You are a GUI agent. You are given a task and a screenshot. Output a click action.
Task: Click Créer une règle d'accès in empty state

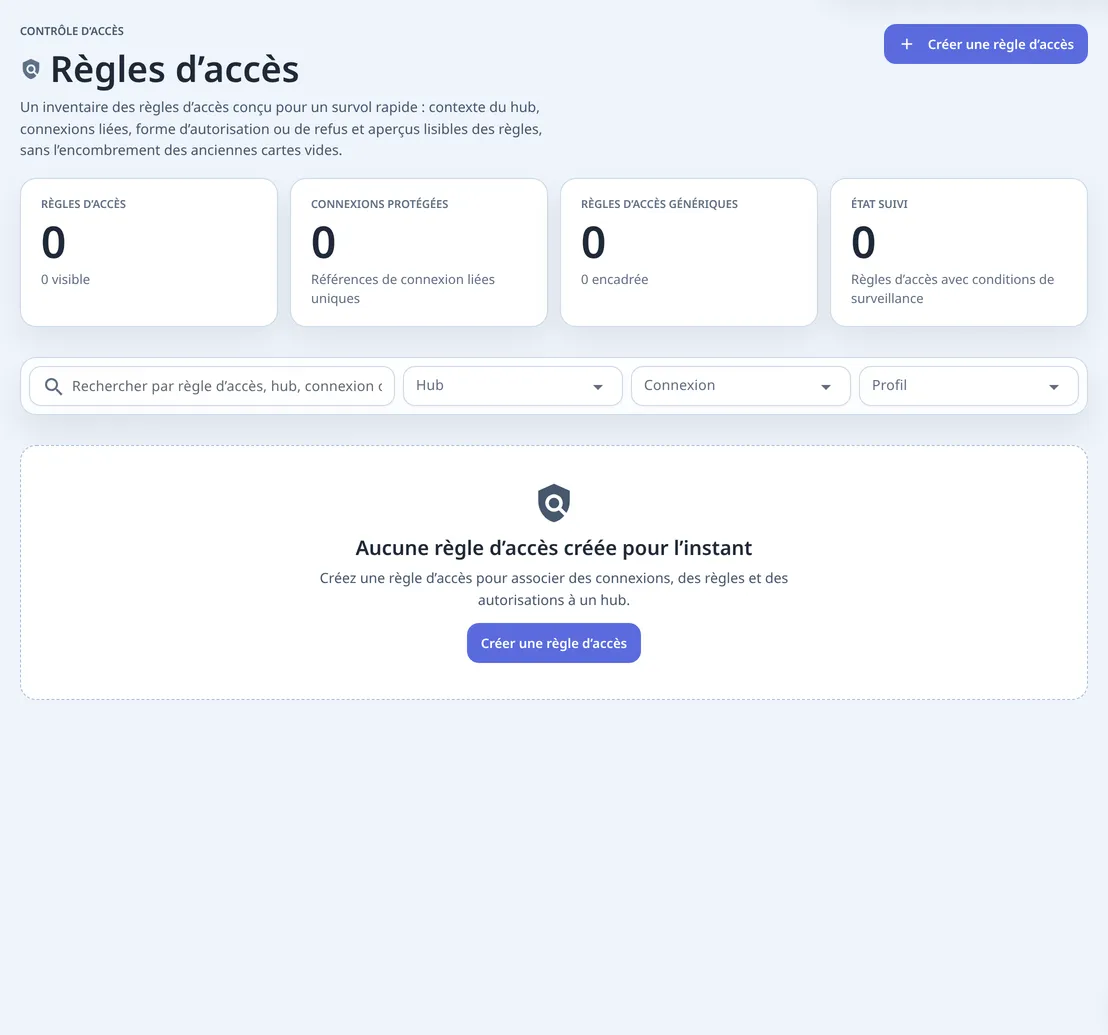tap(554, 643)
